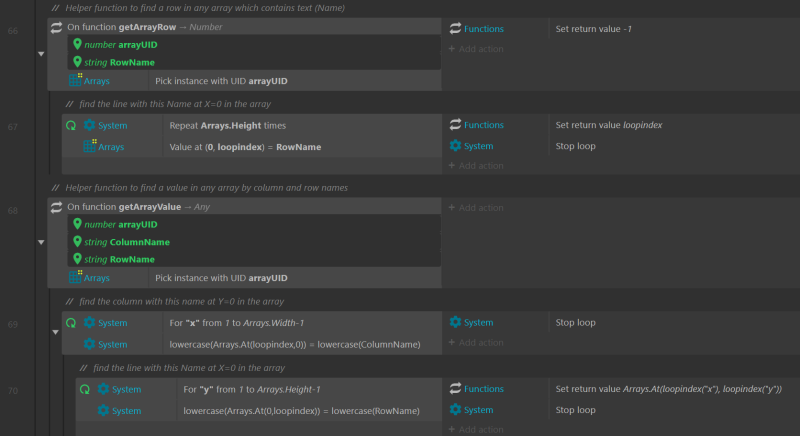Click Functions icon next to Set return value -1

pyautogui.click(x=455, y=29)
